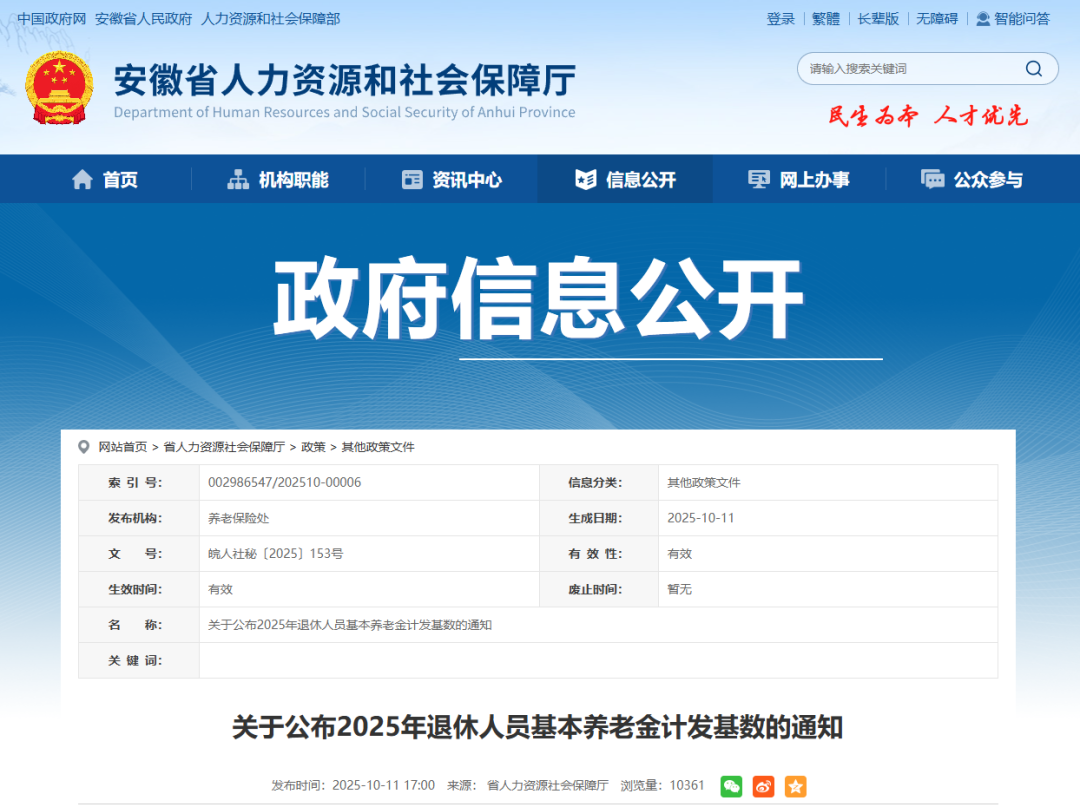Click the search magnifier icon
The image size is (1080, 807).
coord(1033,69)
